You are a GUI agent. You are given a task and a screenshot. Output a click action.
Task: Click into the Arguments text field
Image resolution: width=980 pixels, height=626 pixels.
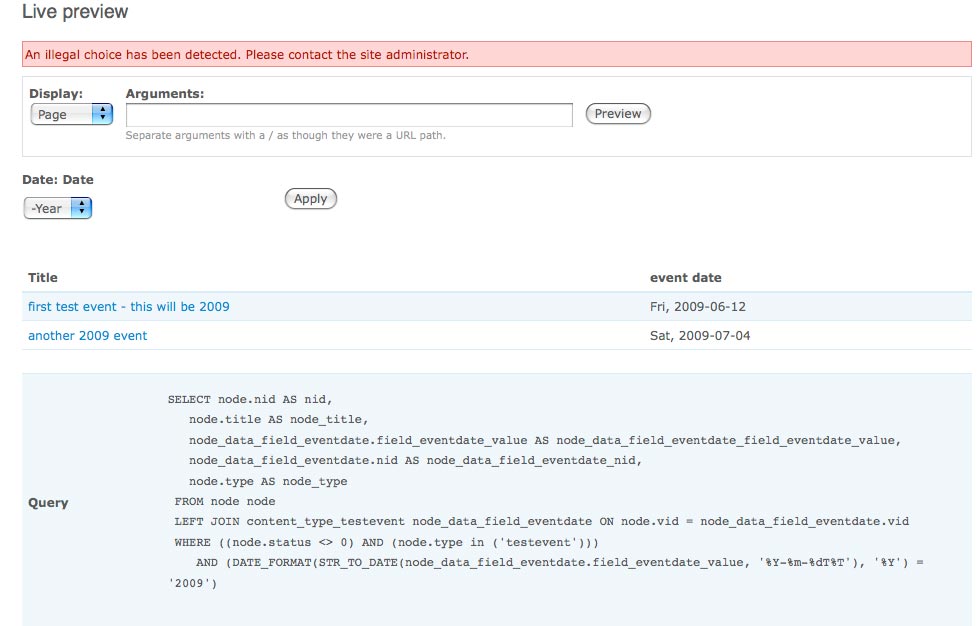(x=349, y=115)
